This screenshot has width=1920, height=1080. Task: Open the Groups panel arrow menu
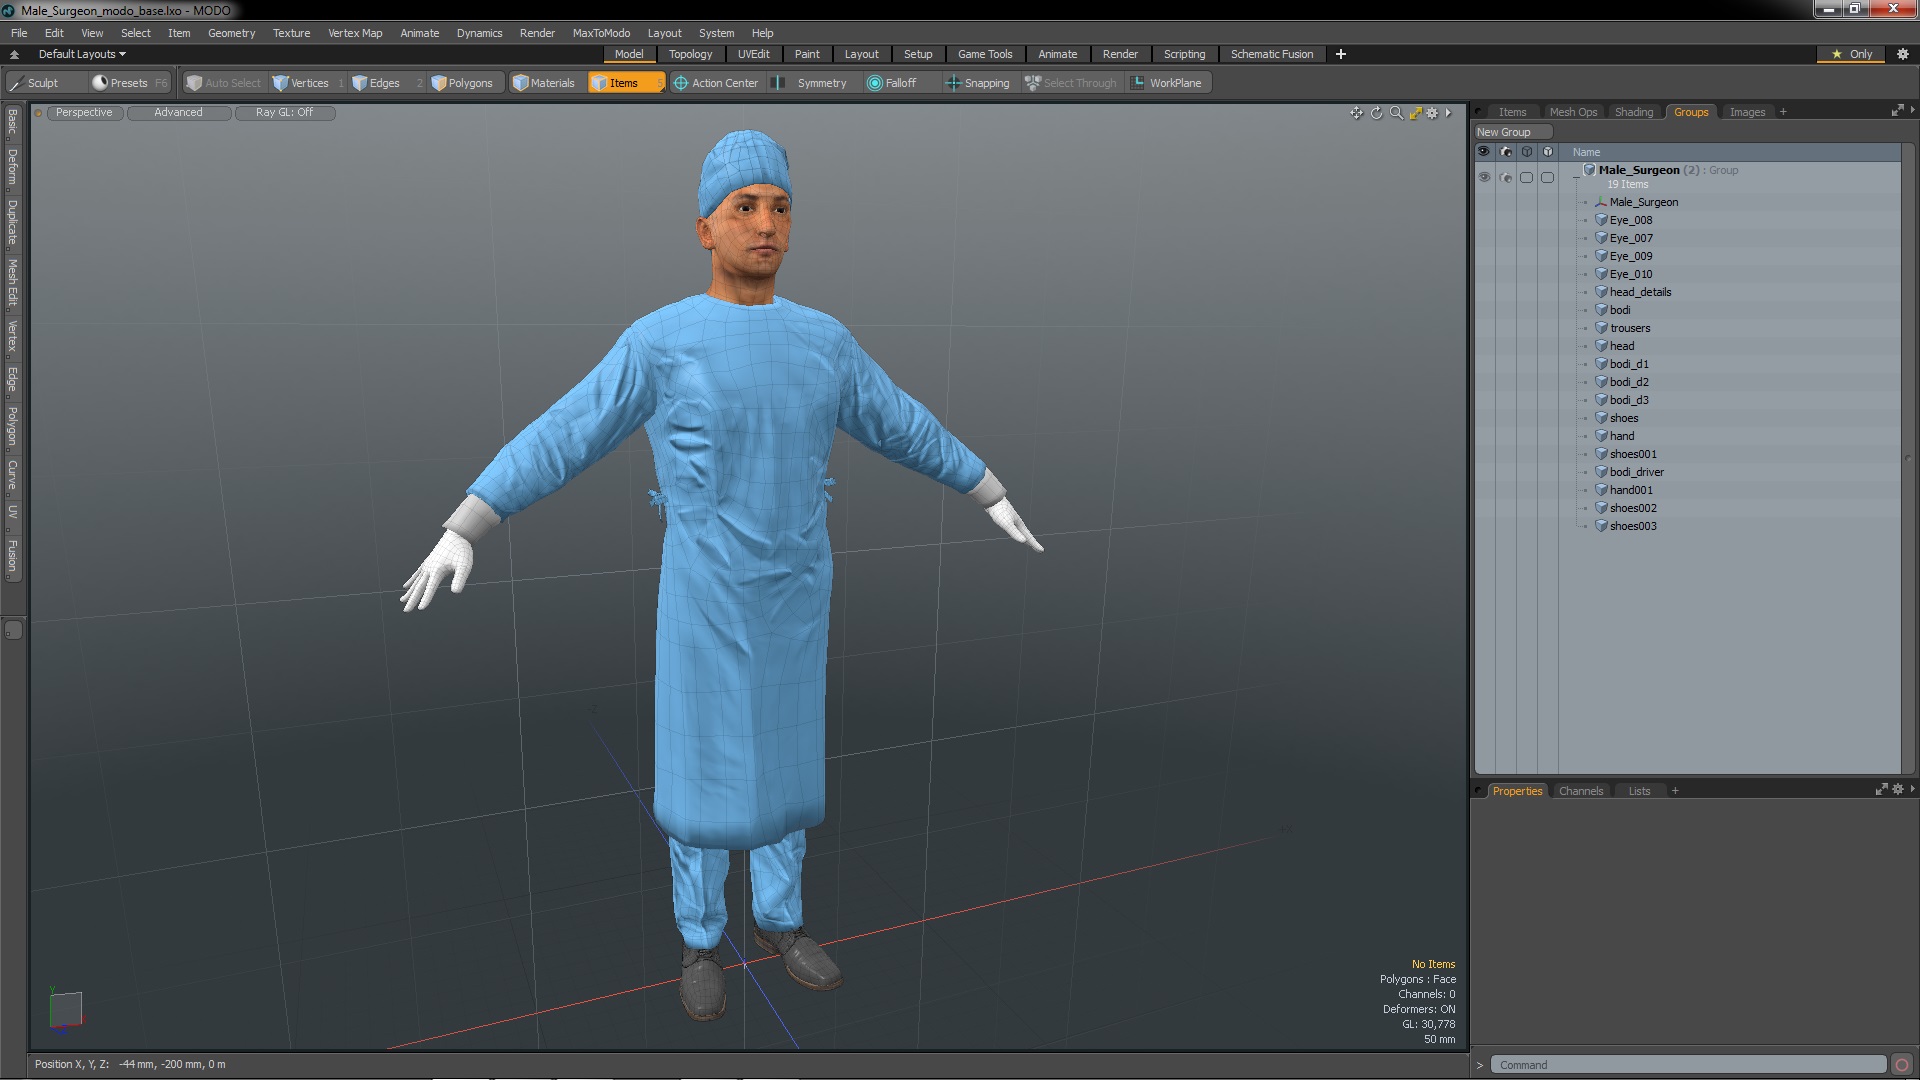click(x=1912, y=111)
